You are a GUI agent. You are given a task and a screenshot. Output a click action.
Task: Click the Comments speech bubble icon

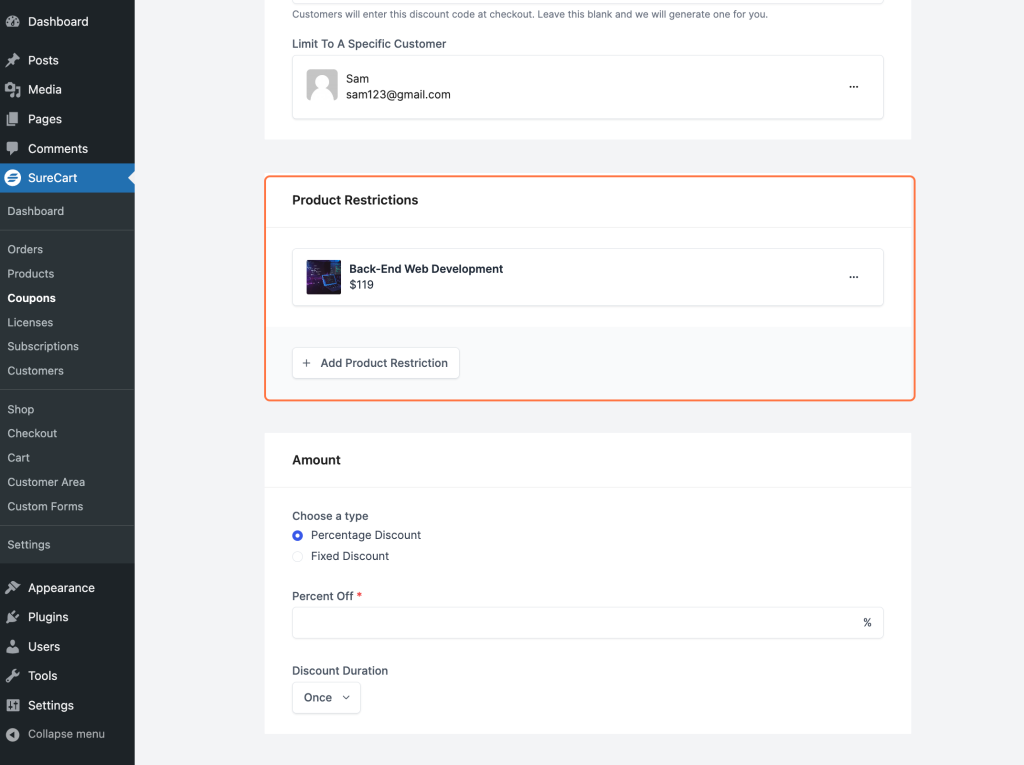pos(13,149)
